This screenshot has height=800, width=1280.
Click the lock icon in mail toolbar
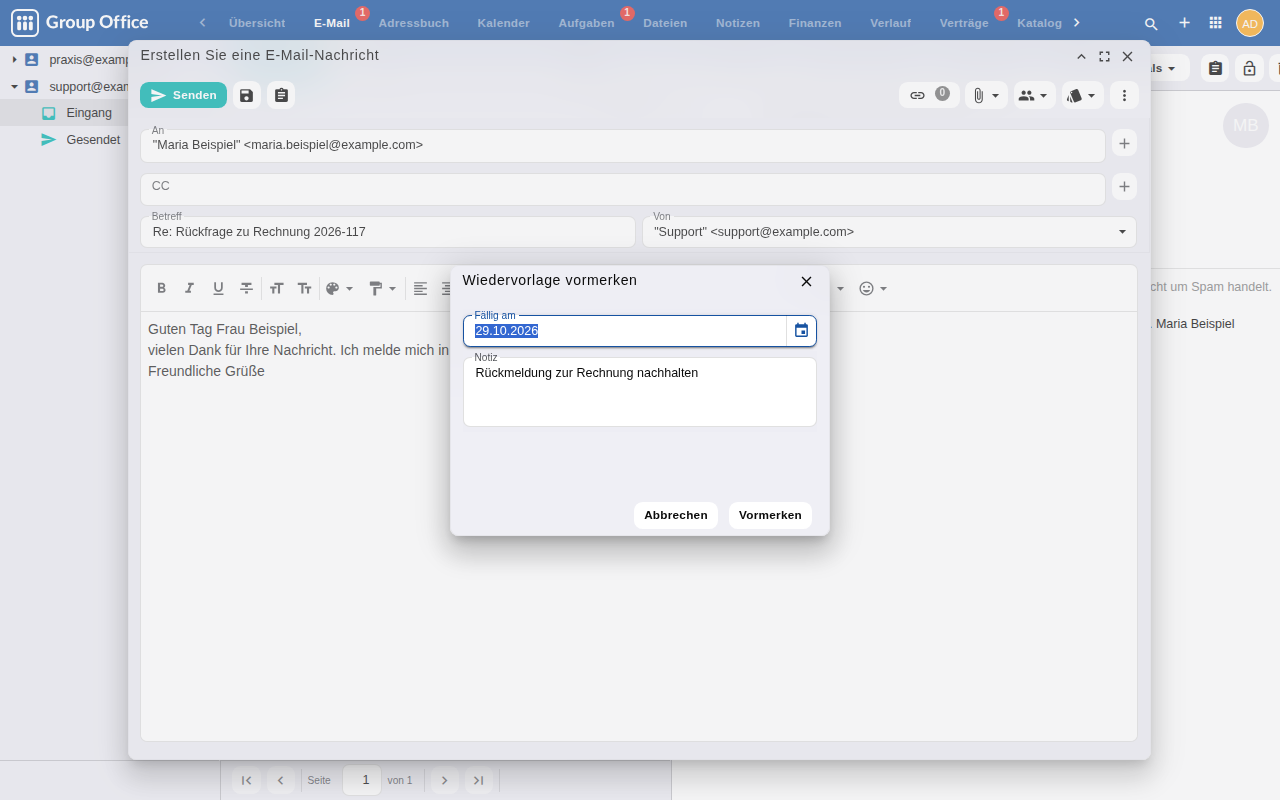1249,68
